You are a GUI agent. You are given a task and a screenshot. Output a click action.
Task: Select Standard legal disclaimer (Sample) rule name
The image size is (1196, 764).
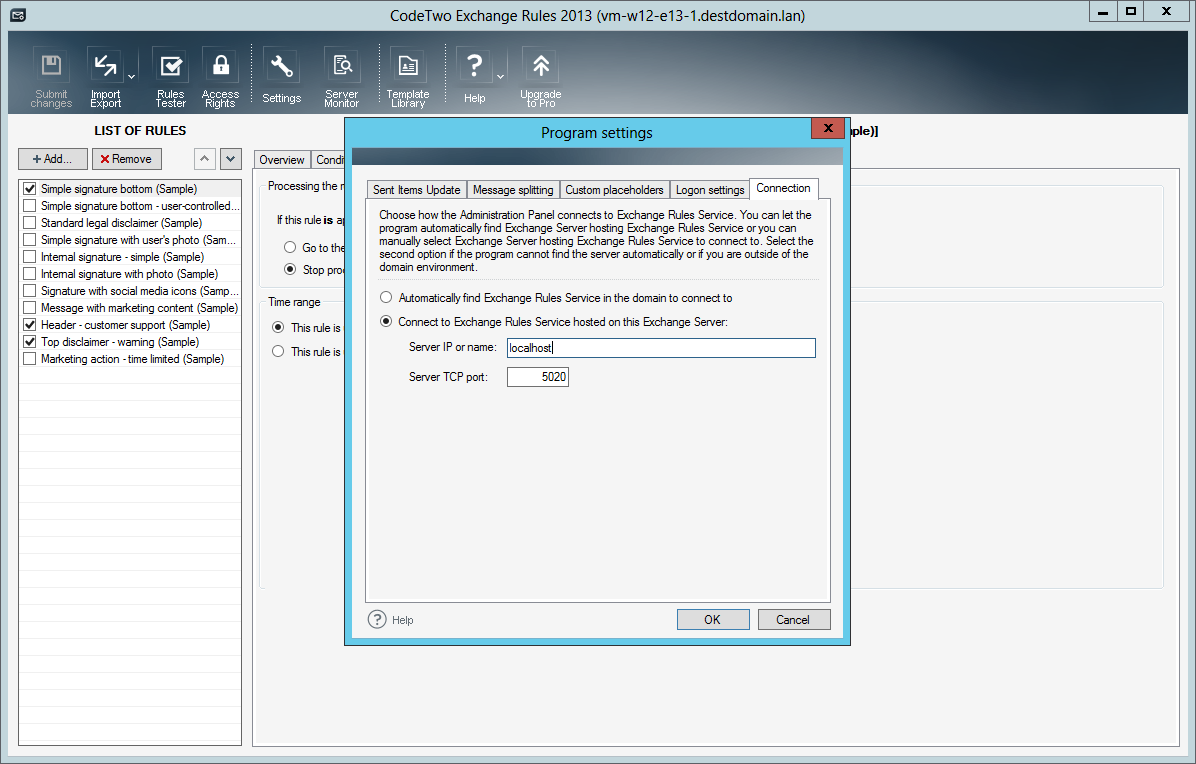point(121,223)
